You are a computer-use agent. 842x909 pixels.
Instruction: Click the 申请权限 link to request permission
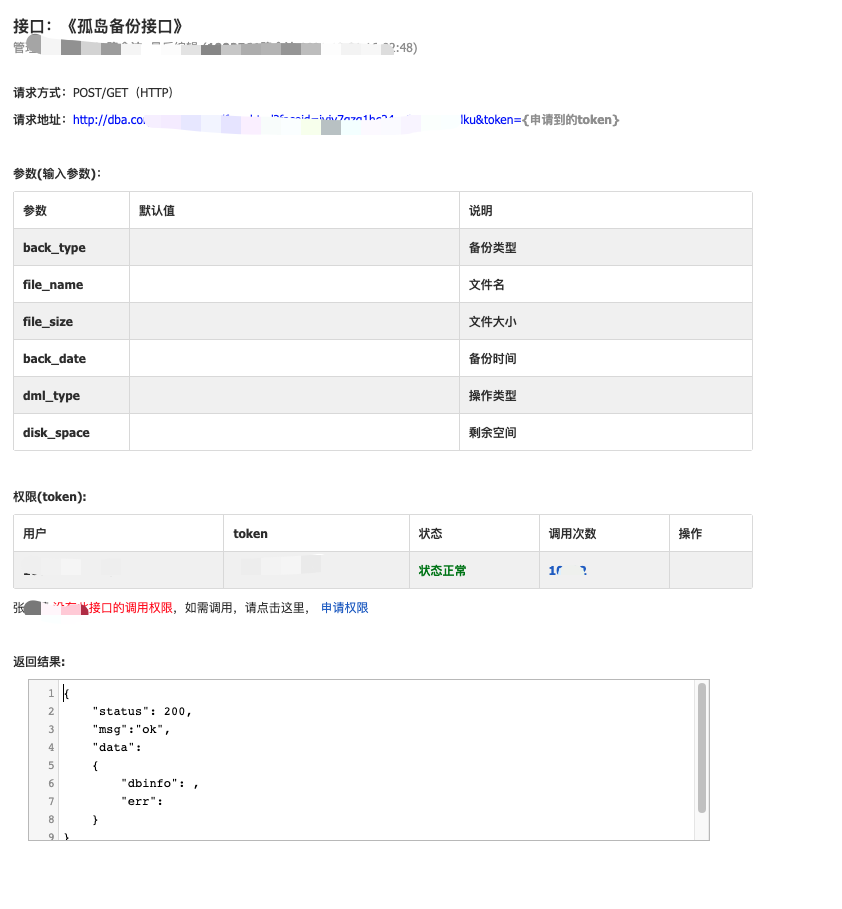tap(345, 607)
